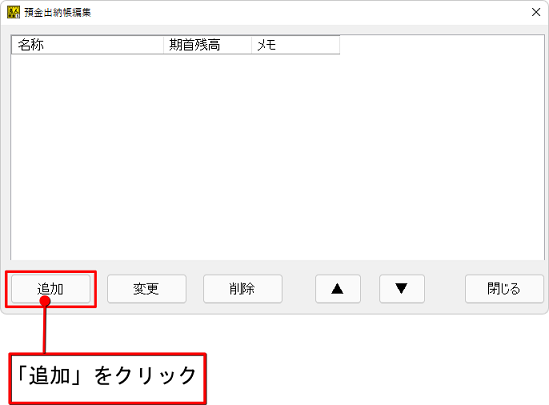Click the right edge of メモ column header
Image resolution: width=549 pixels, height=405 pixels.
point(339,45)
